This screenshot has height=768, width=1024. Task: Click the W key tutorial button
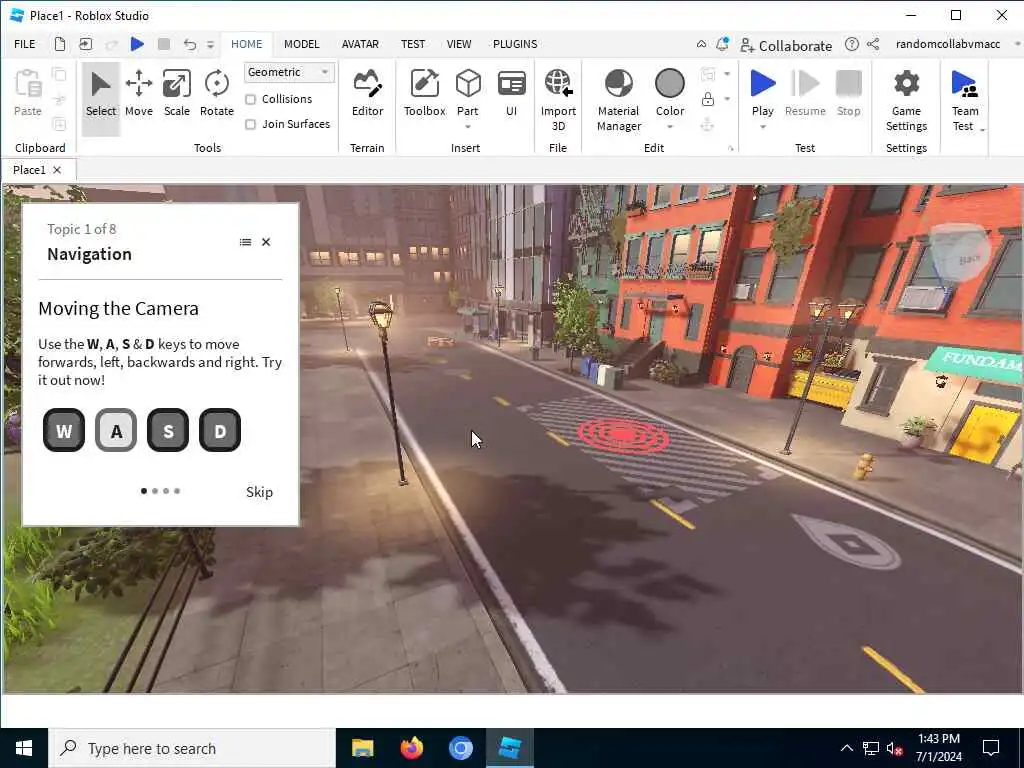click(x=64, y=430)
